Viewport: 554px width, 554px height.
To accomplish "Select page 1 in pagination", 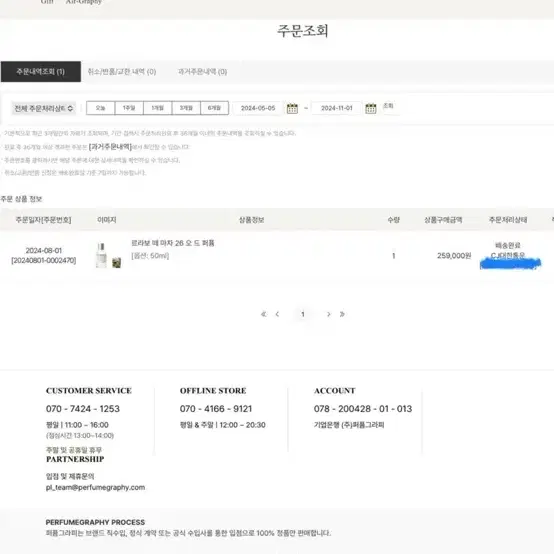I will [x=303, y=314].
